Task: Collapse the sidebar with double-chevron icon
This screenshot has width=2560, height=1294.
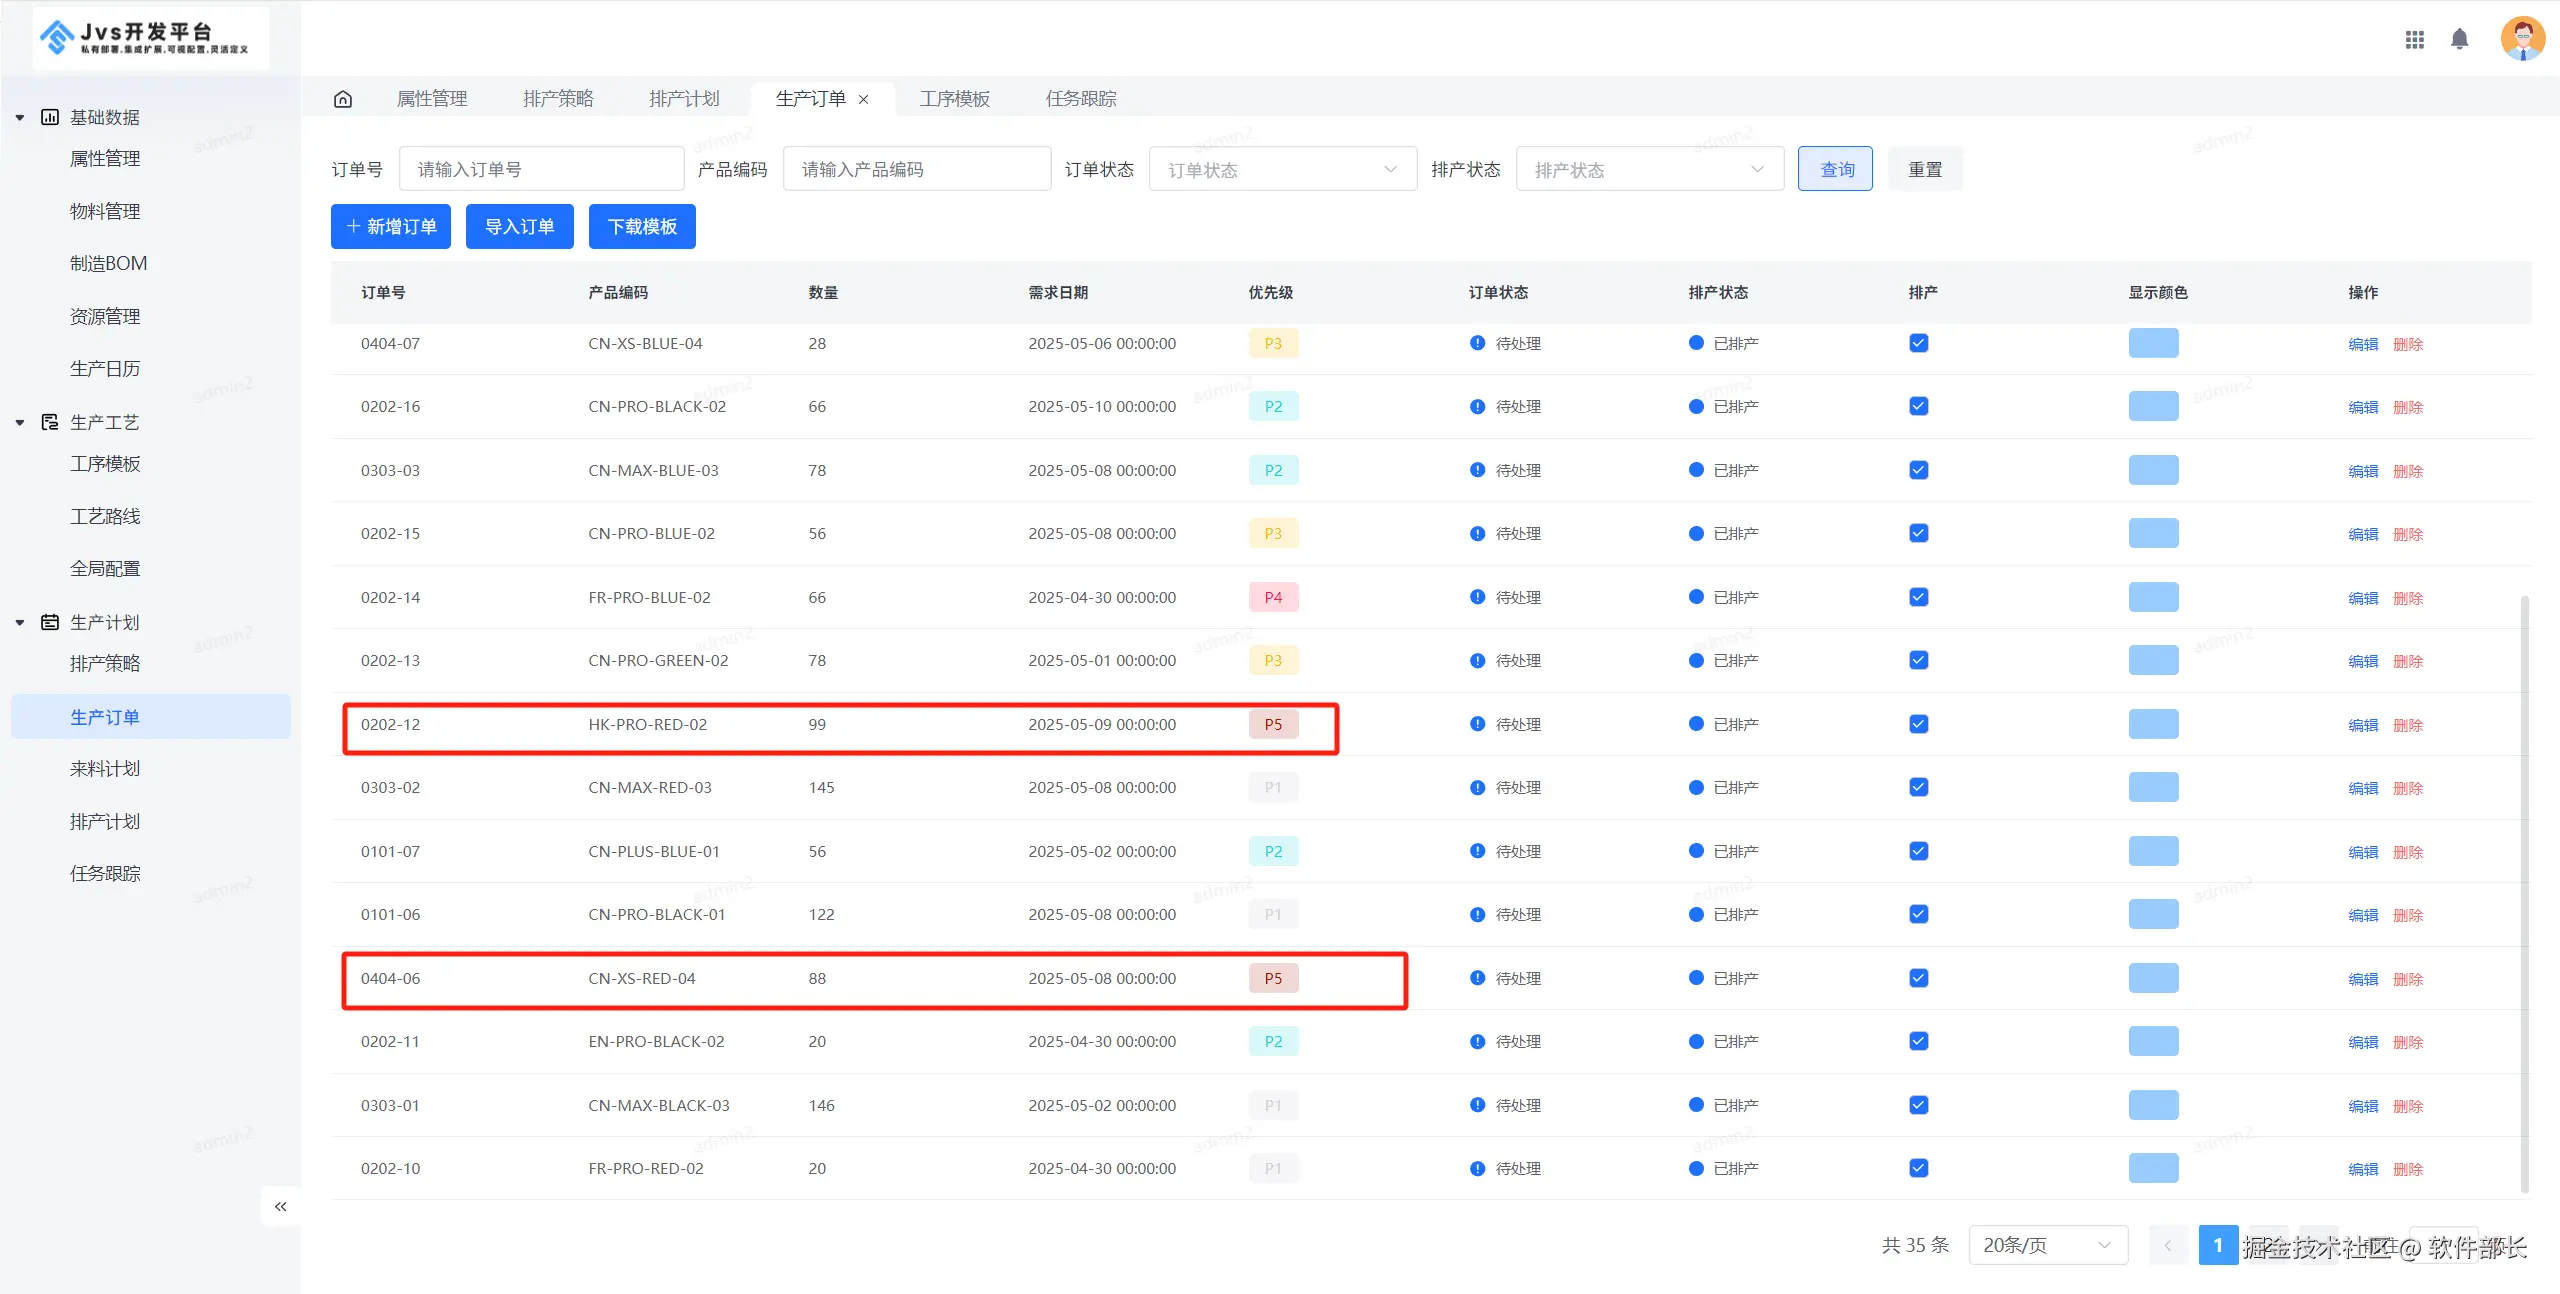Action: coord(281,1206)
